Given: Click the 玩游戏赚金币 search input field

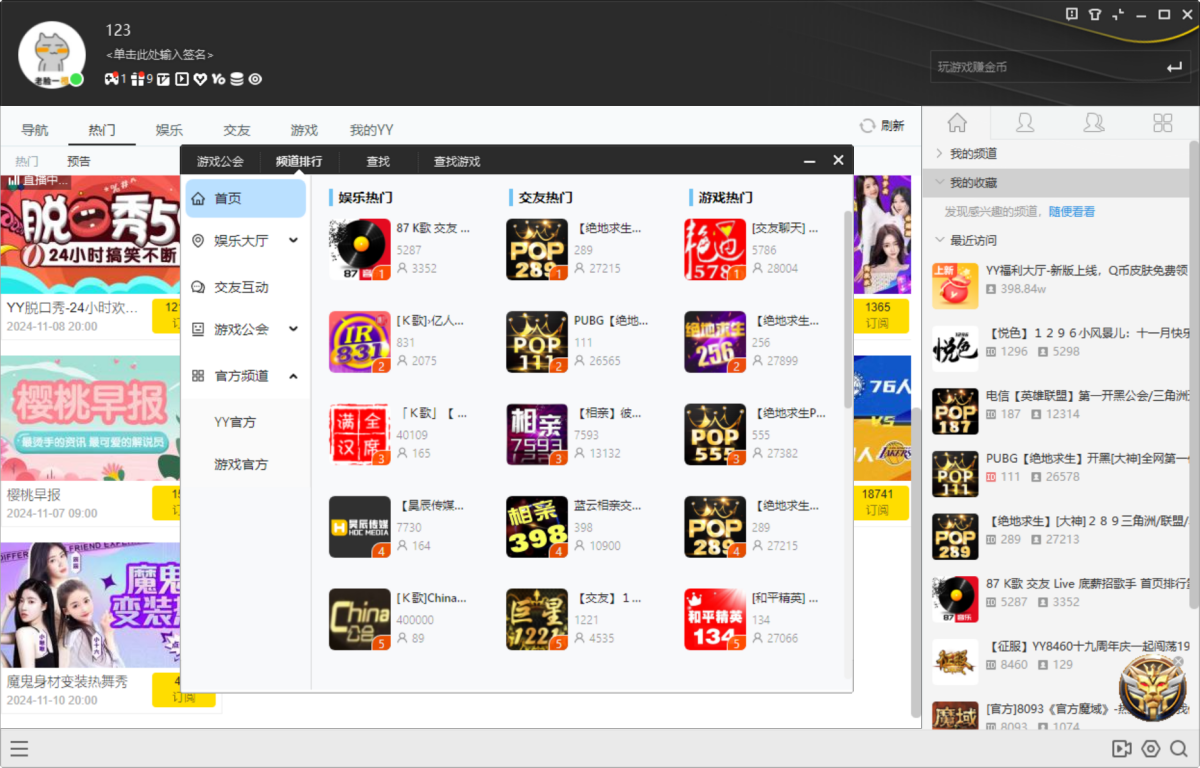Looking at the screenshot, I should coord(1040,67).
